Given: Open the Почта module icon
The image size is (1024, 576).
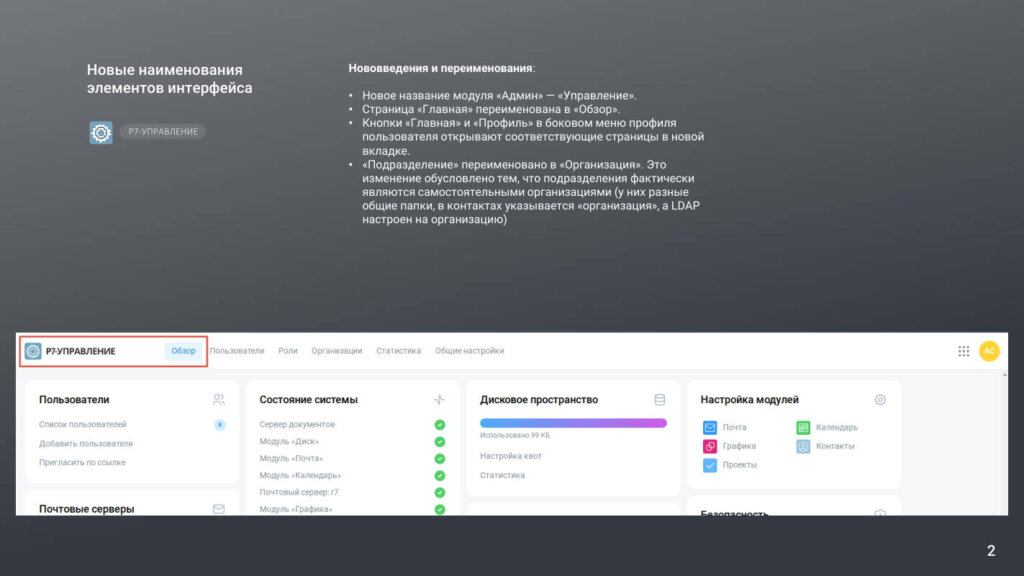Looking at the screenshot, I should [710, 428].
